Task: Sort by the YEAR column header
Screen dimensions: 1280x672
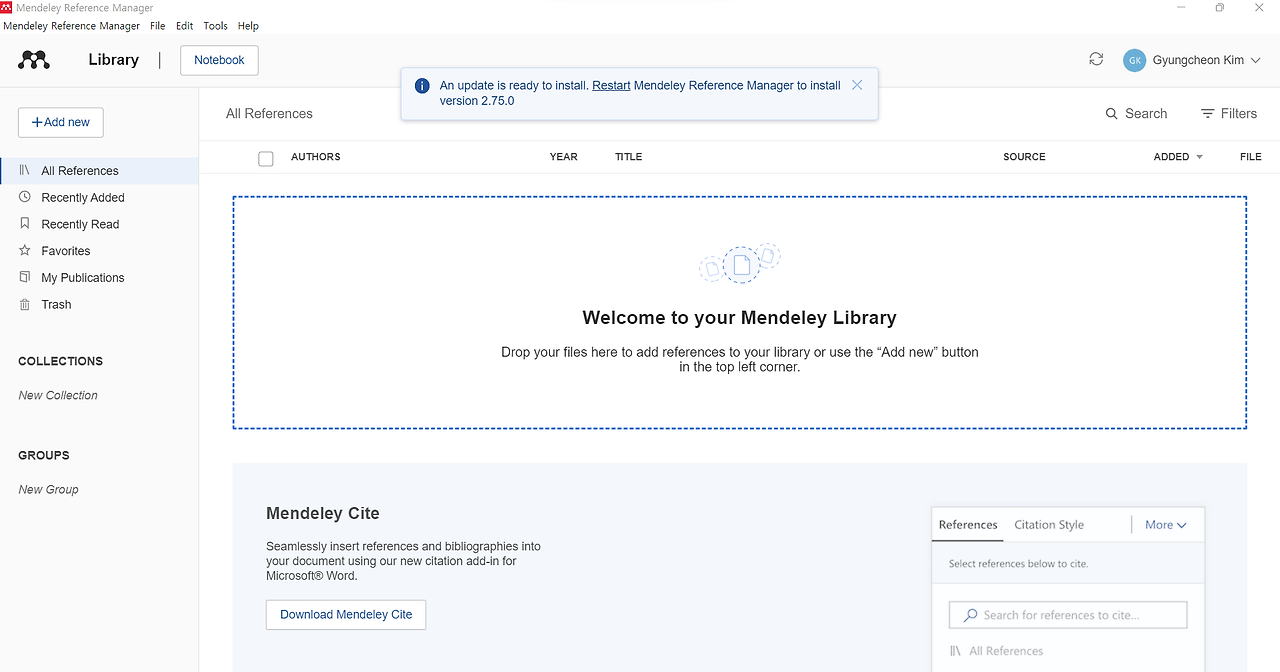Action: point(564,157)
